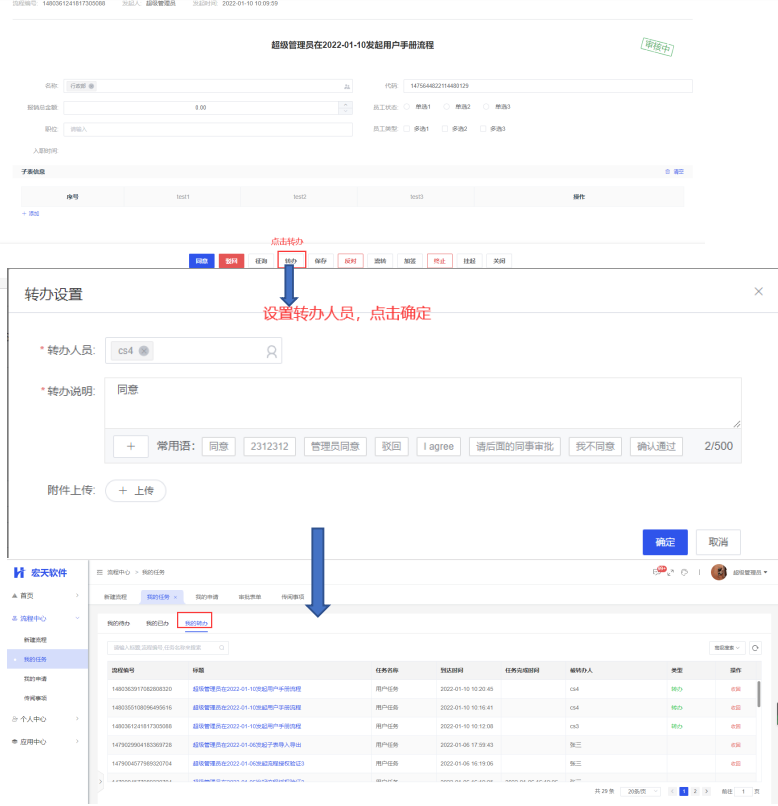Click the blue 同意 approve button
Screen dimensions: 778x806
click(201, 261)
